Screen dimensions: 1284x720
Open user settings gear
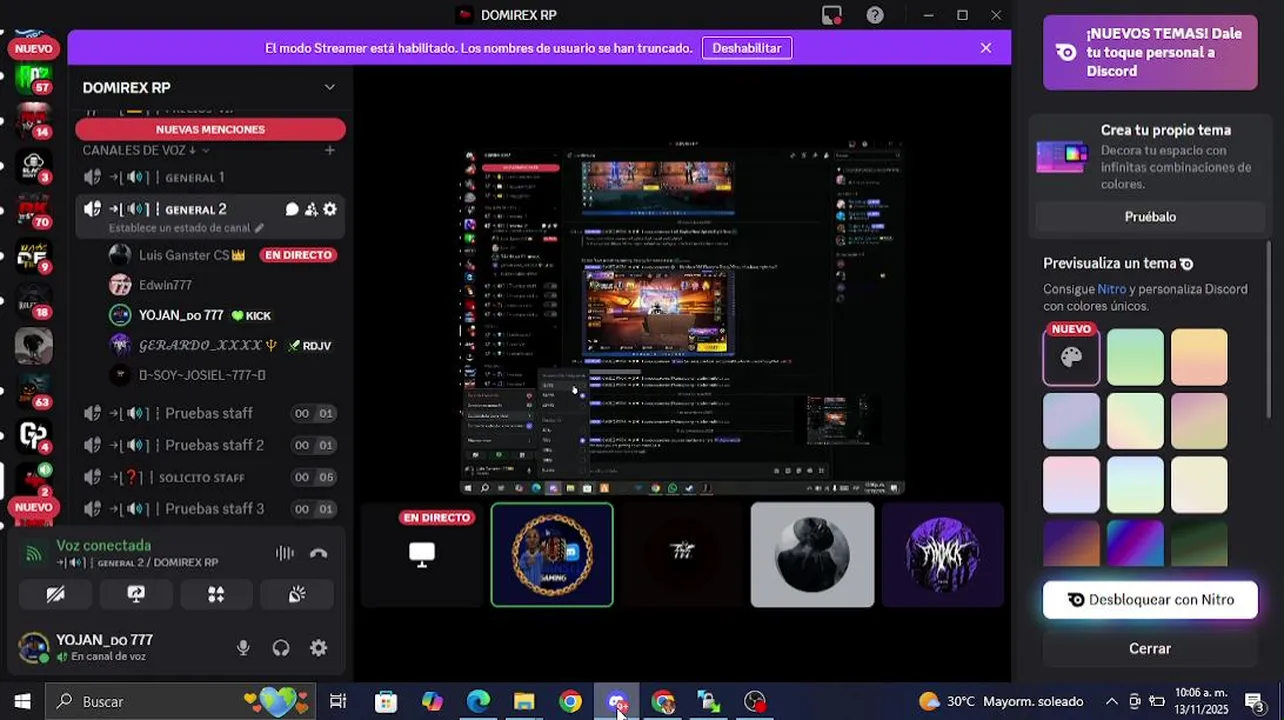tap(318, 648)
